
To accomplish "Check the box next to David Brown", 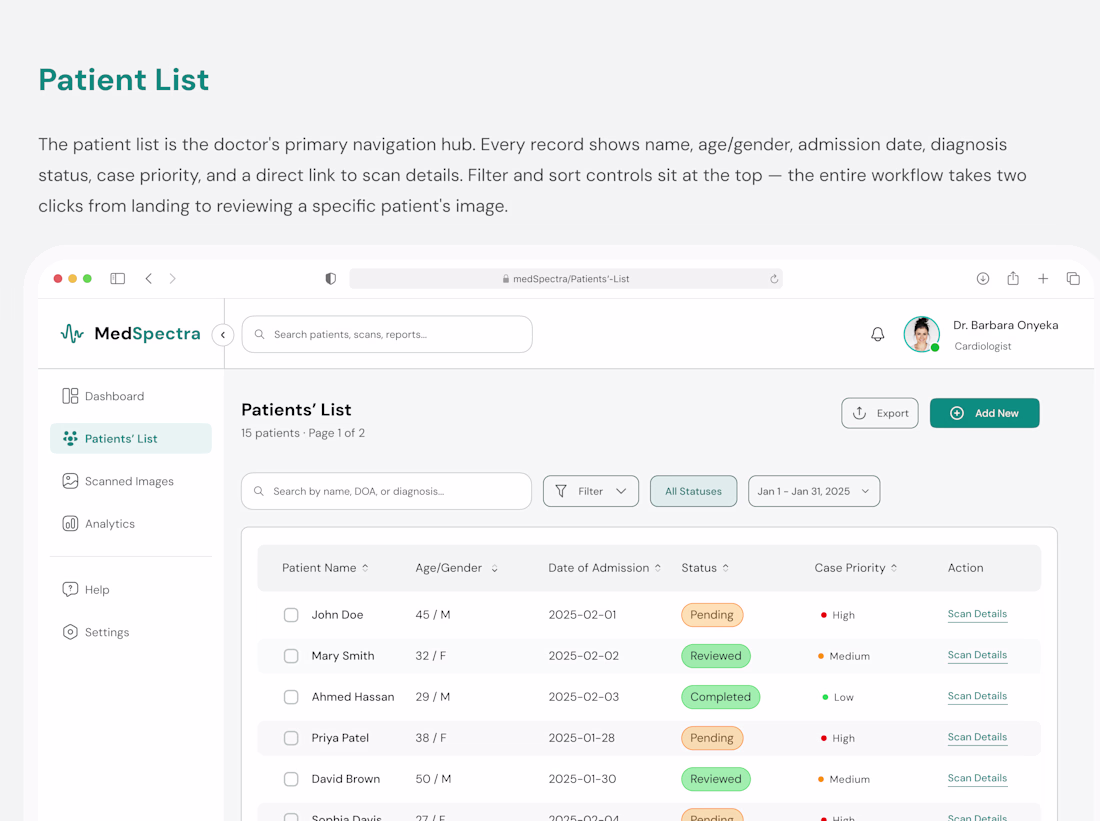I will [291, 779].
